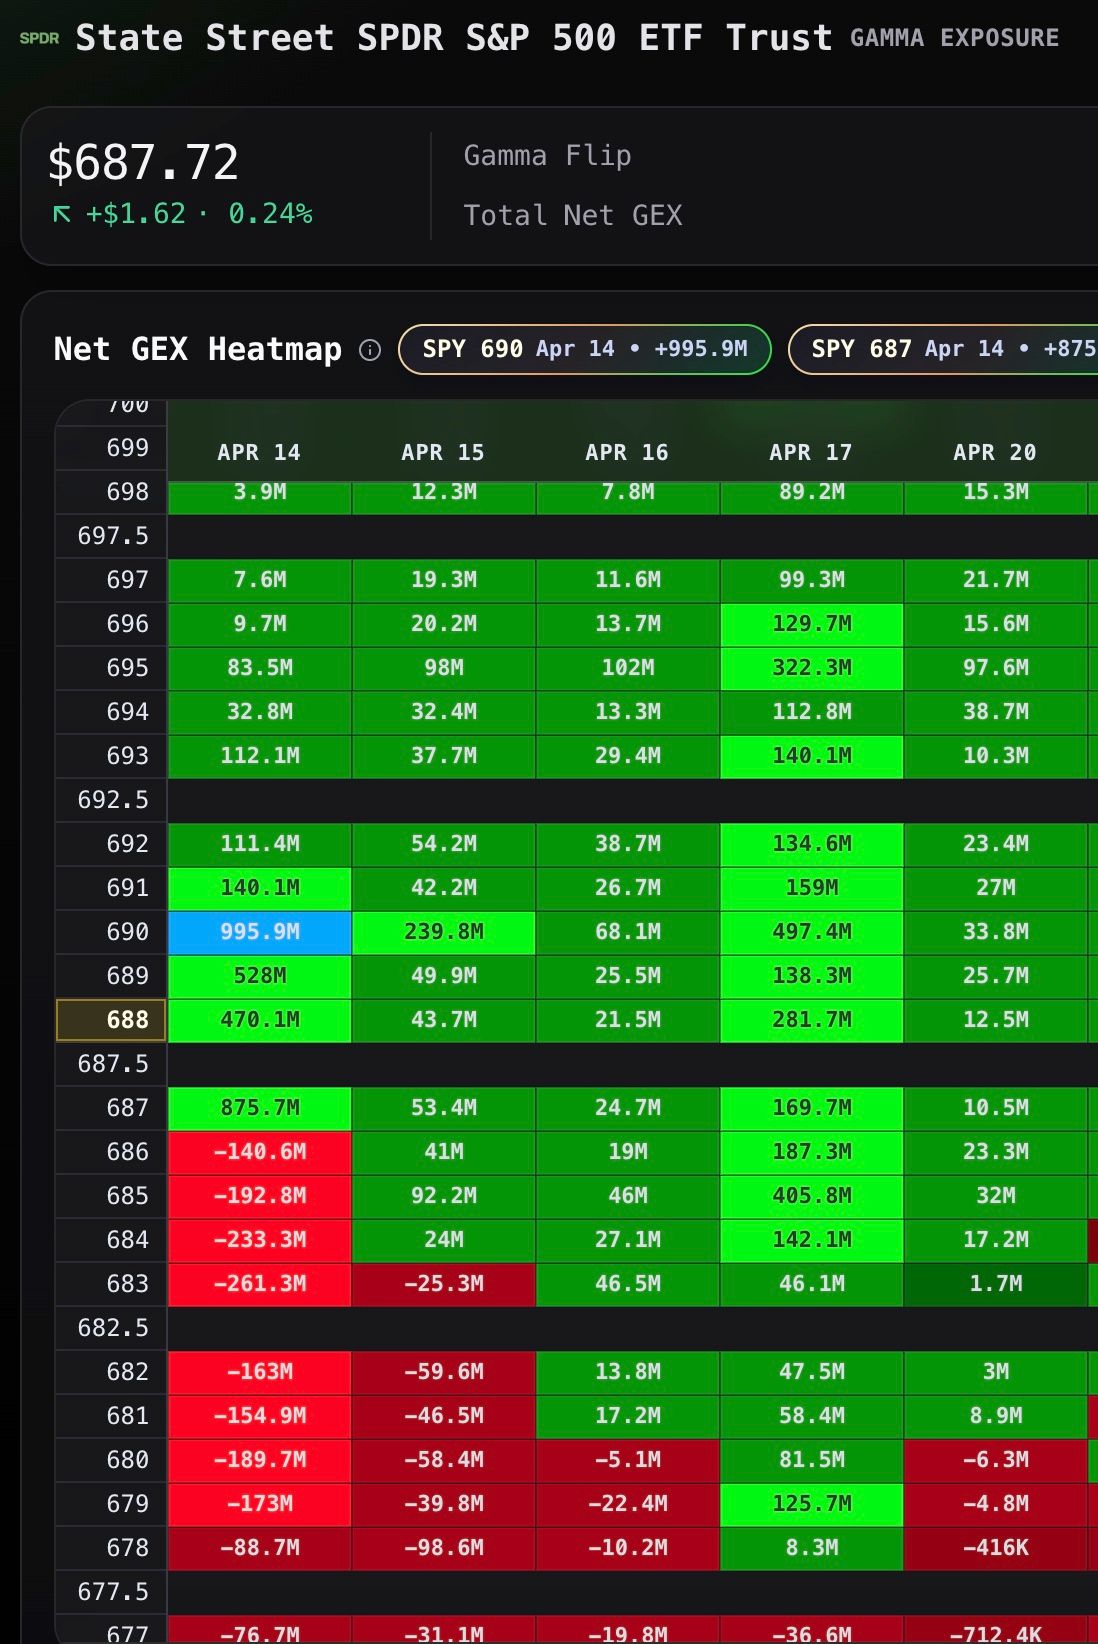
Task: Click the 497.4M cell in APR 17
Action: 812,932
